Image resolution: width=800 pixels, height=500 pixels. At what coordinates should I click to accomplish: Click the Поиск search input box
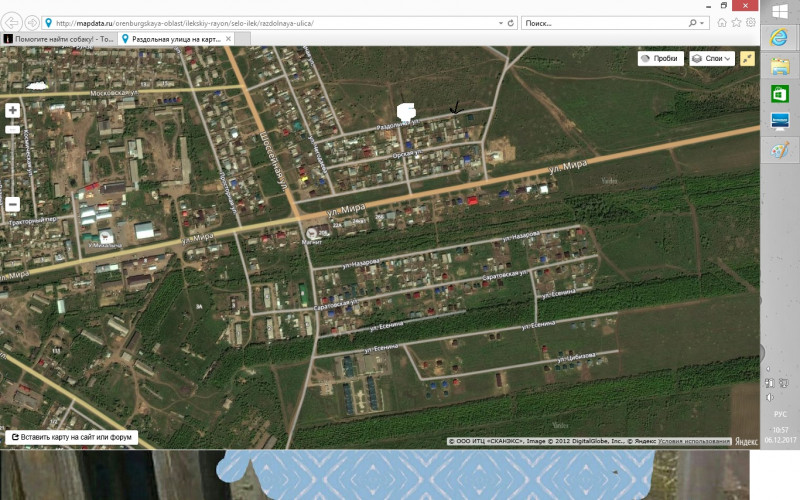(x=600, y=22)
